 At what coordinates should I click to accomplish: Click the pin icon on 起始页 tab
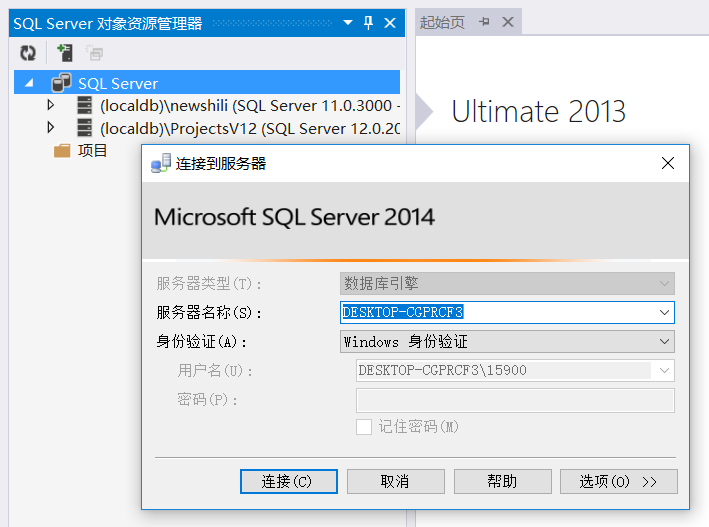click(485, 22)
